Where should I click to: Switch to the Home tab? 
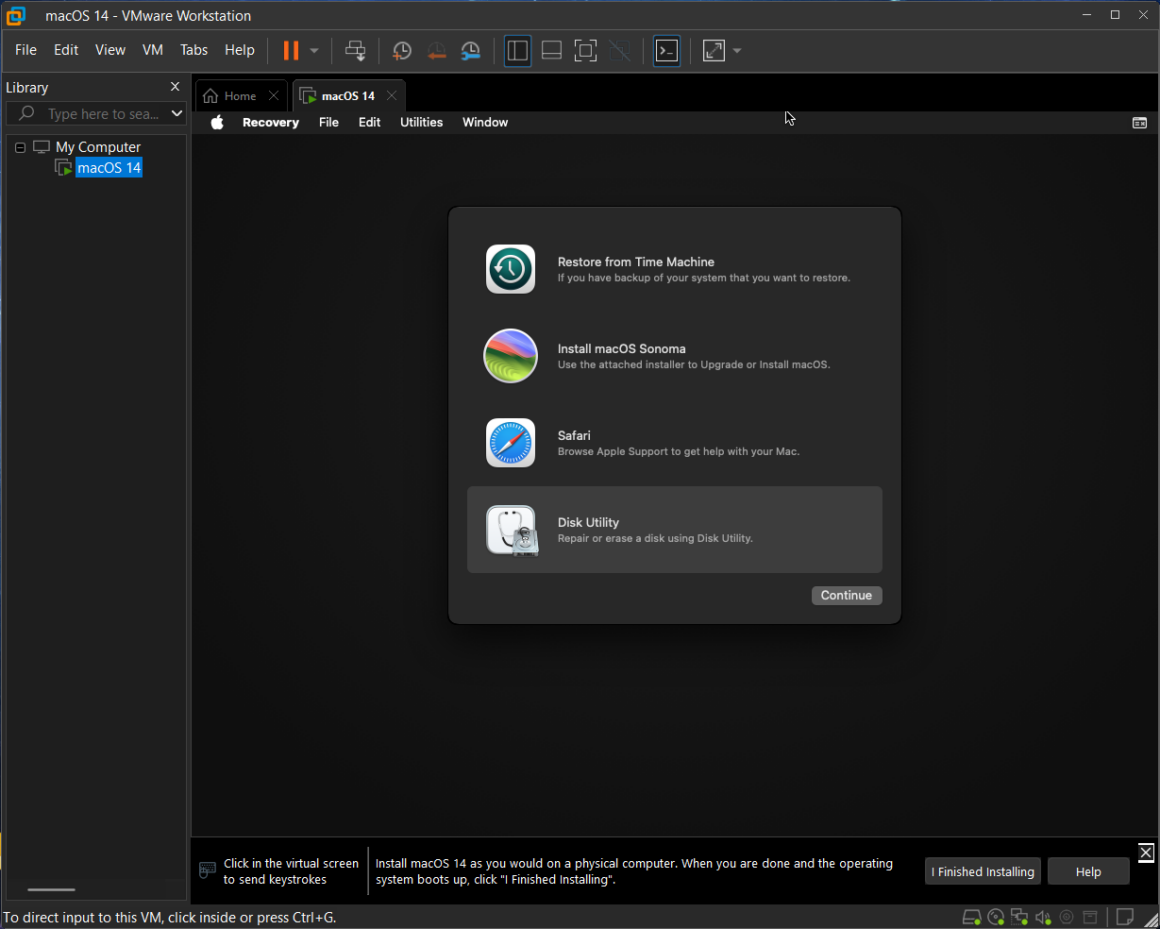[x=240, y=96]
